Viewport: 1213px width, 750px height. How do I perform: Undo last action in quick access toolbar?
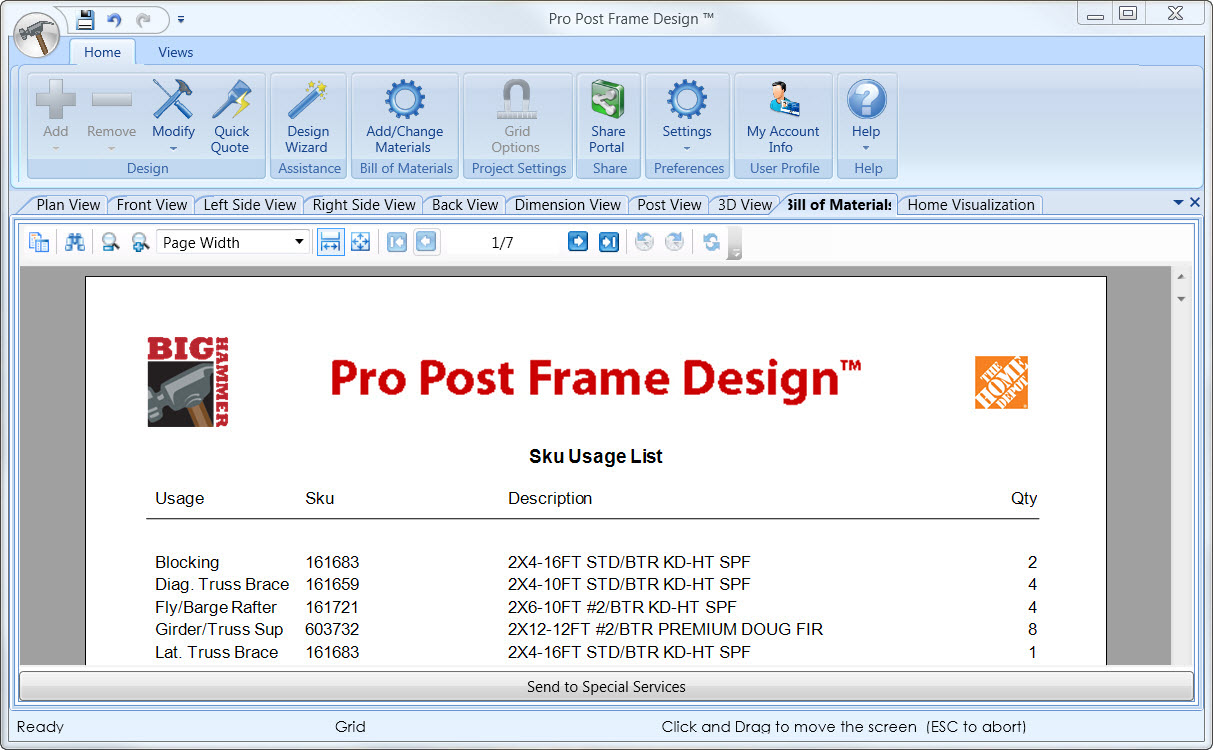click(114, 19)
